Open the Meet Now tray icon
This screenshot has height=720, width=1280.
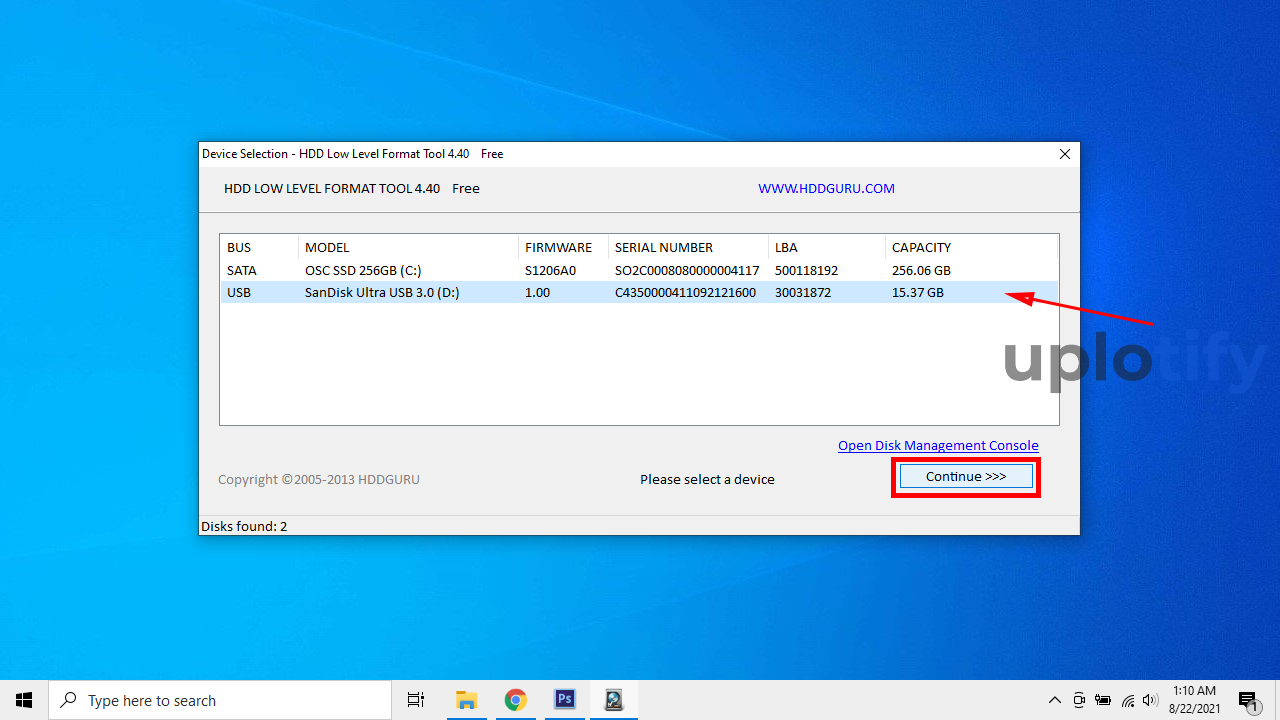coord(1079,700)
